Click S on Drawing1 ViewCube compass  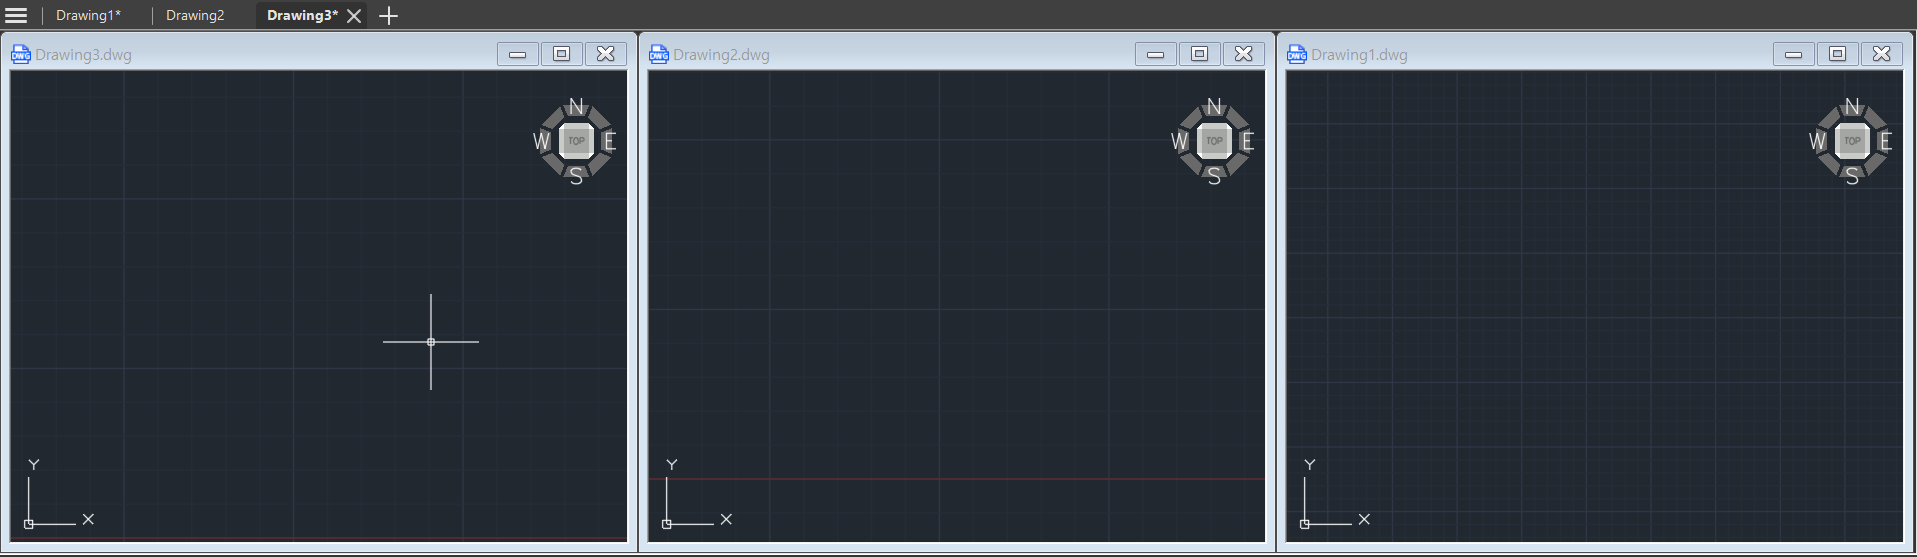1852,177
